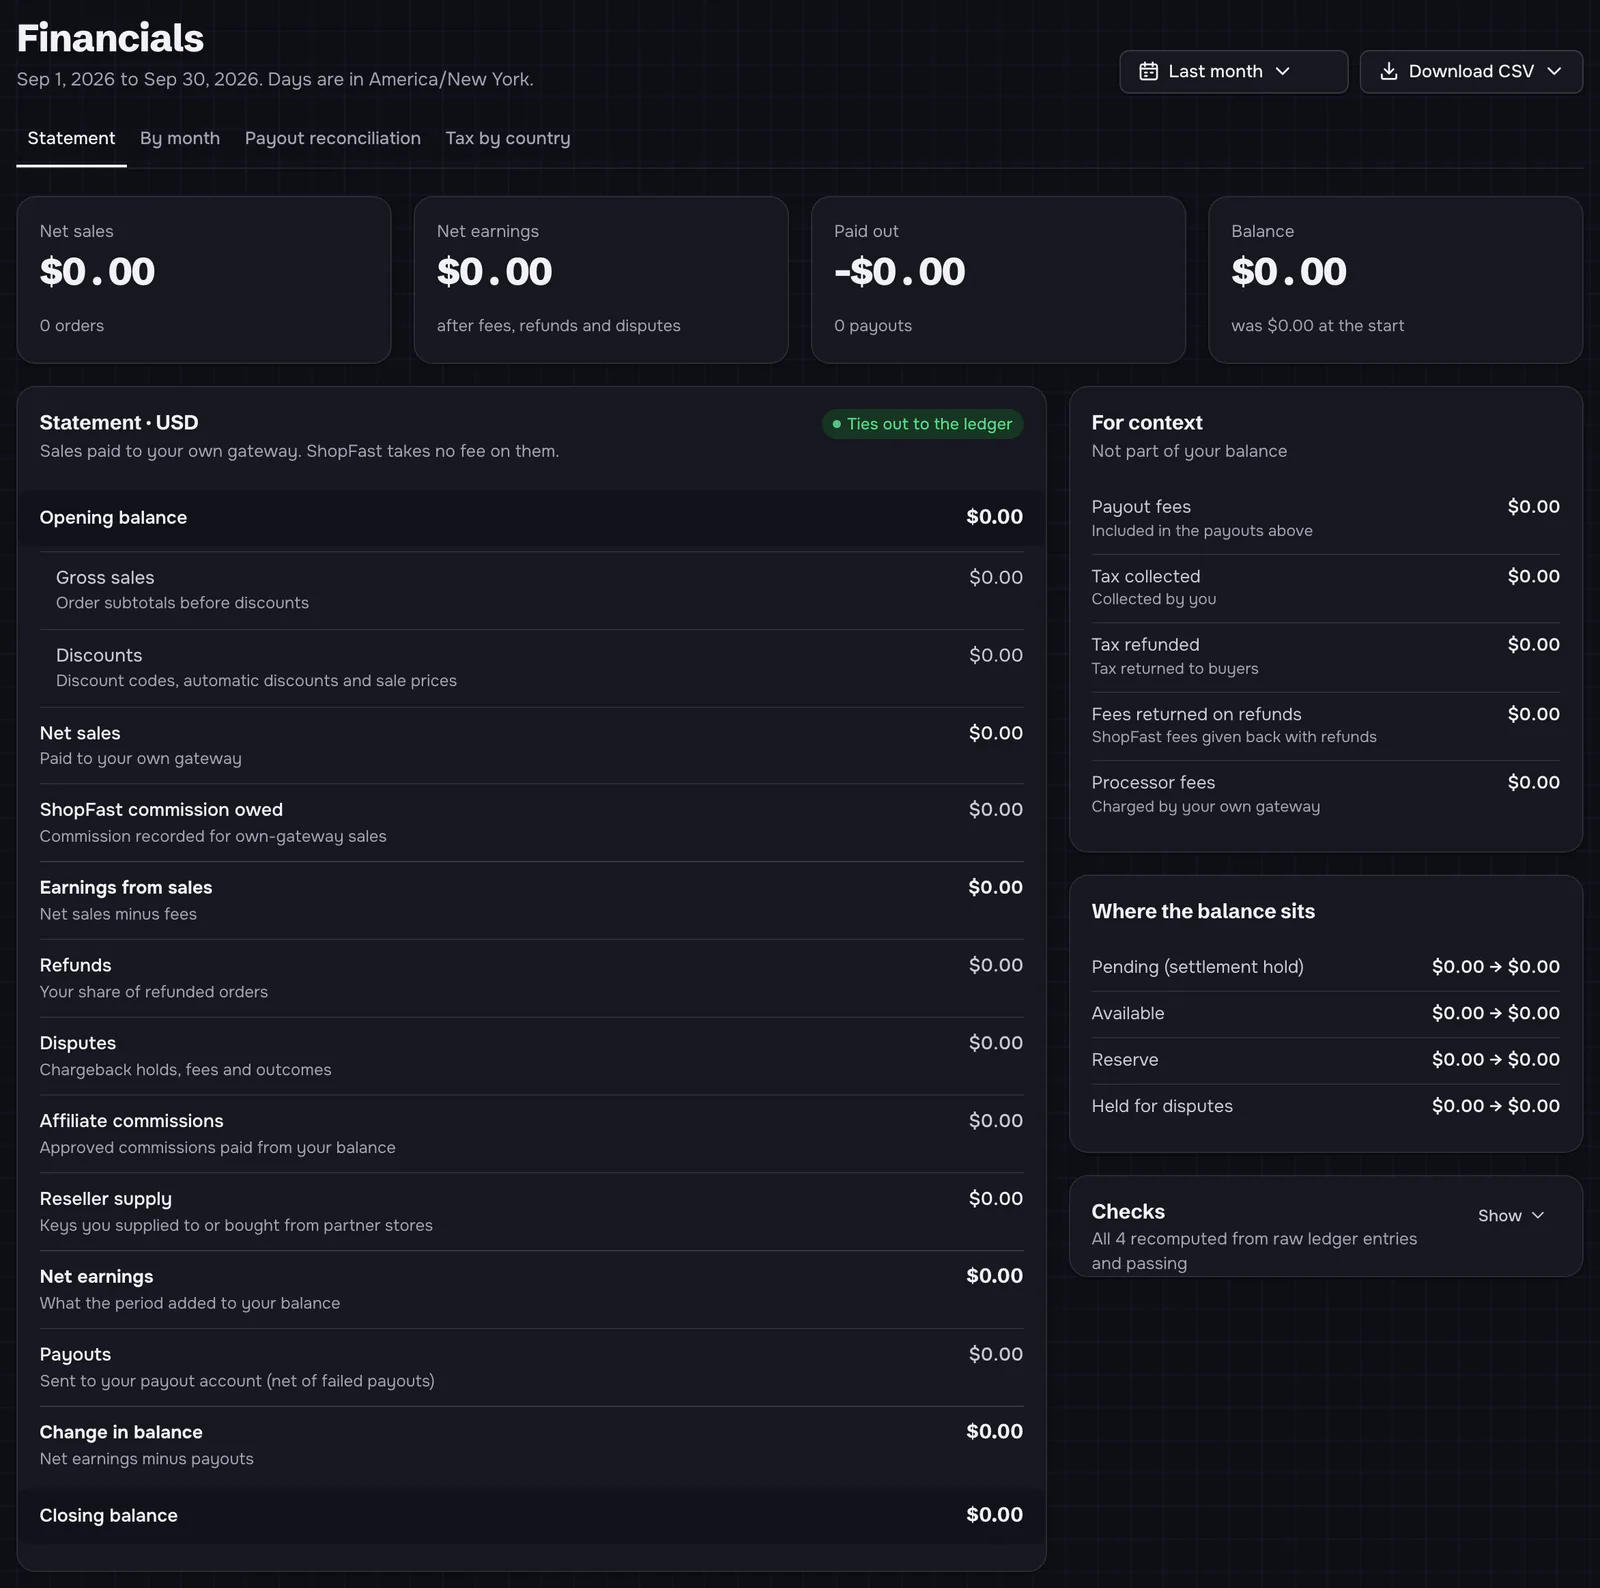Select the Reserve balance row

coord(1325,1060)
